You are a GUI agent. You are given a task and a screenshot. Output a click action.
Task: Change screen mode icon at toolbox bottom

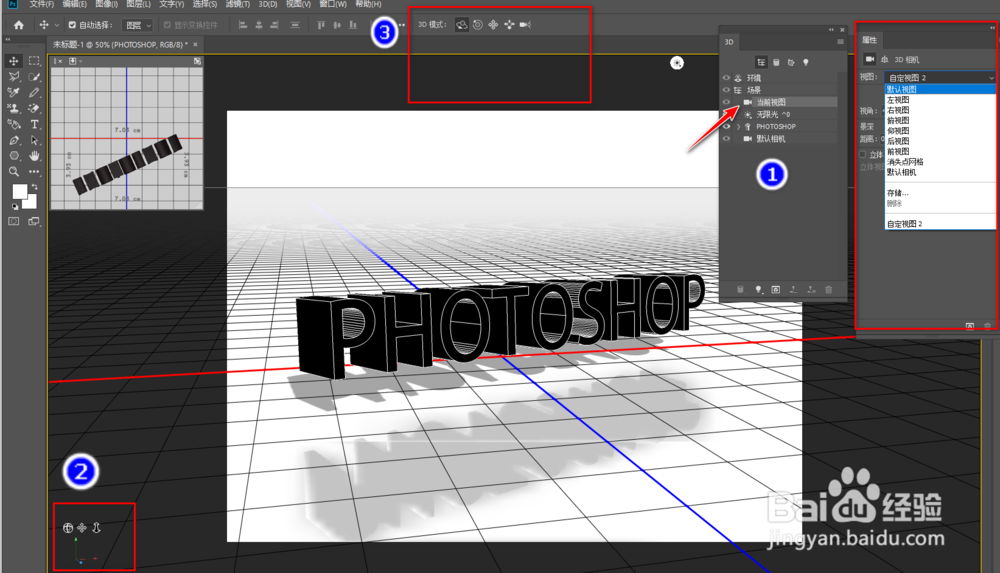34,221
